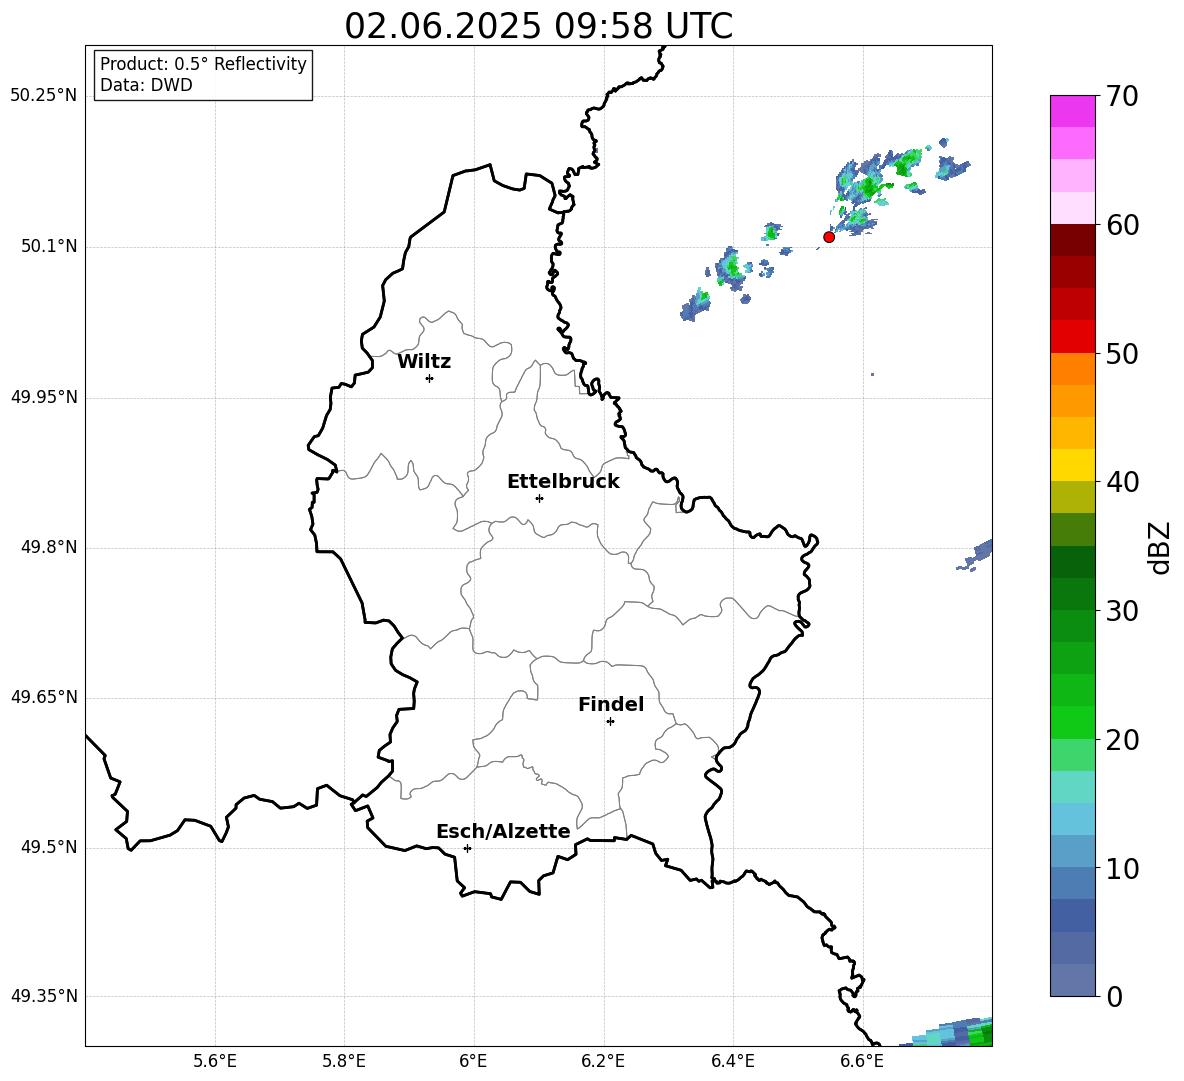This screenshot has height=1081, width=1184.
Task: Click the dark red 60 dBZ colorbar segment
Action: 1072,240
